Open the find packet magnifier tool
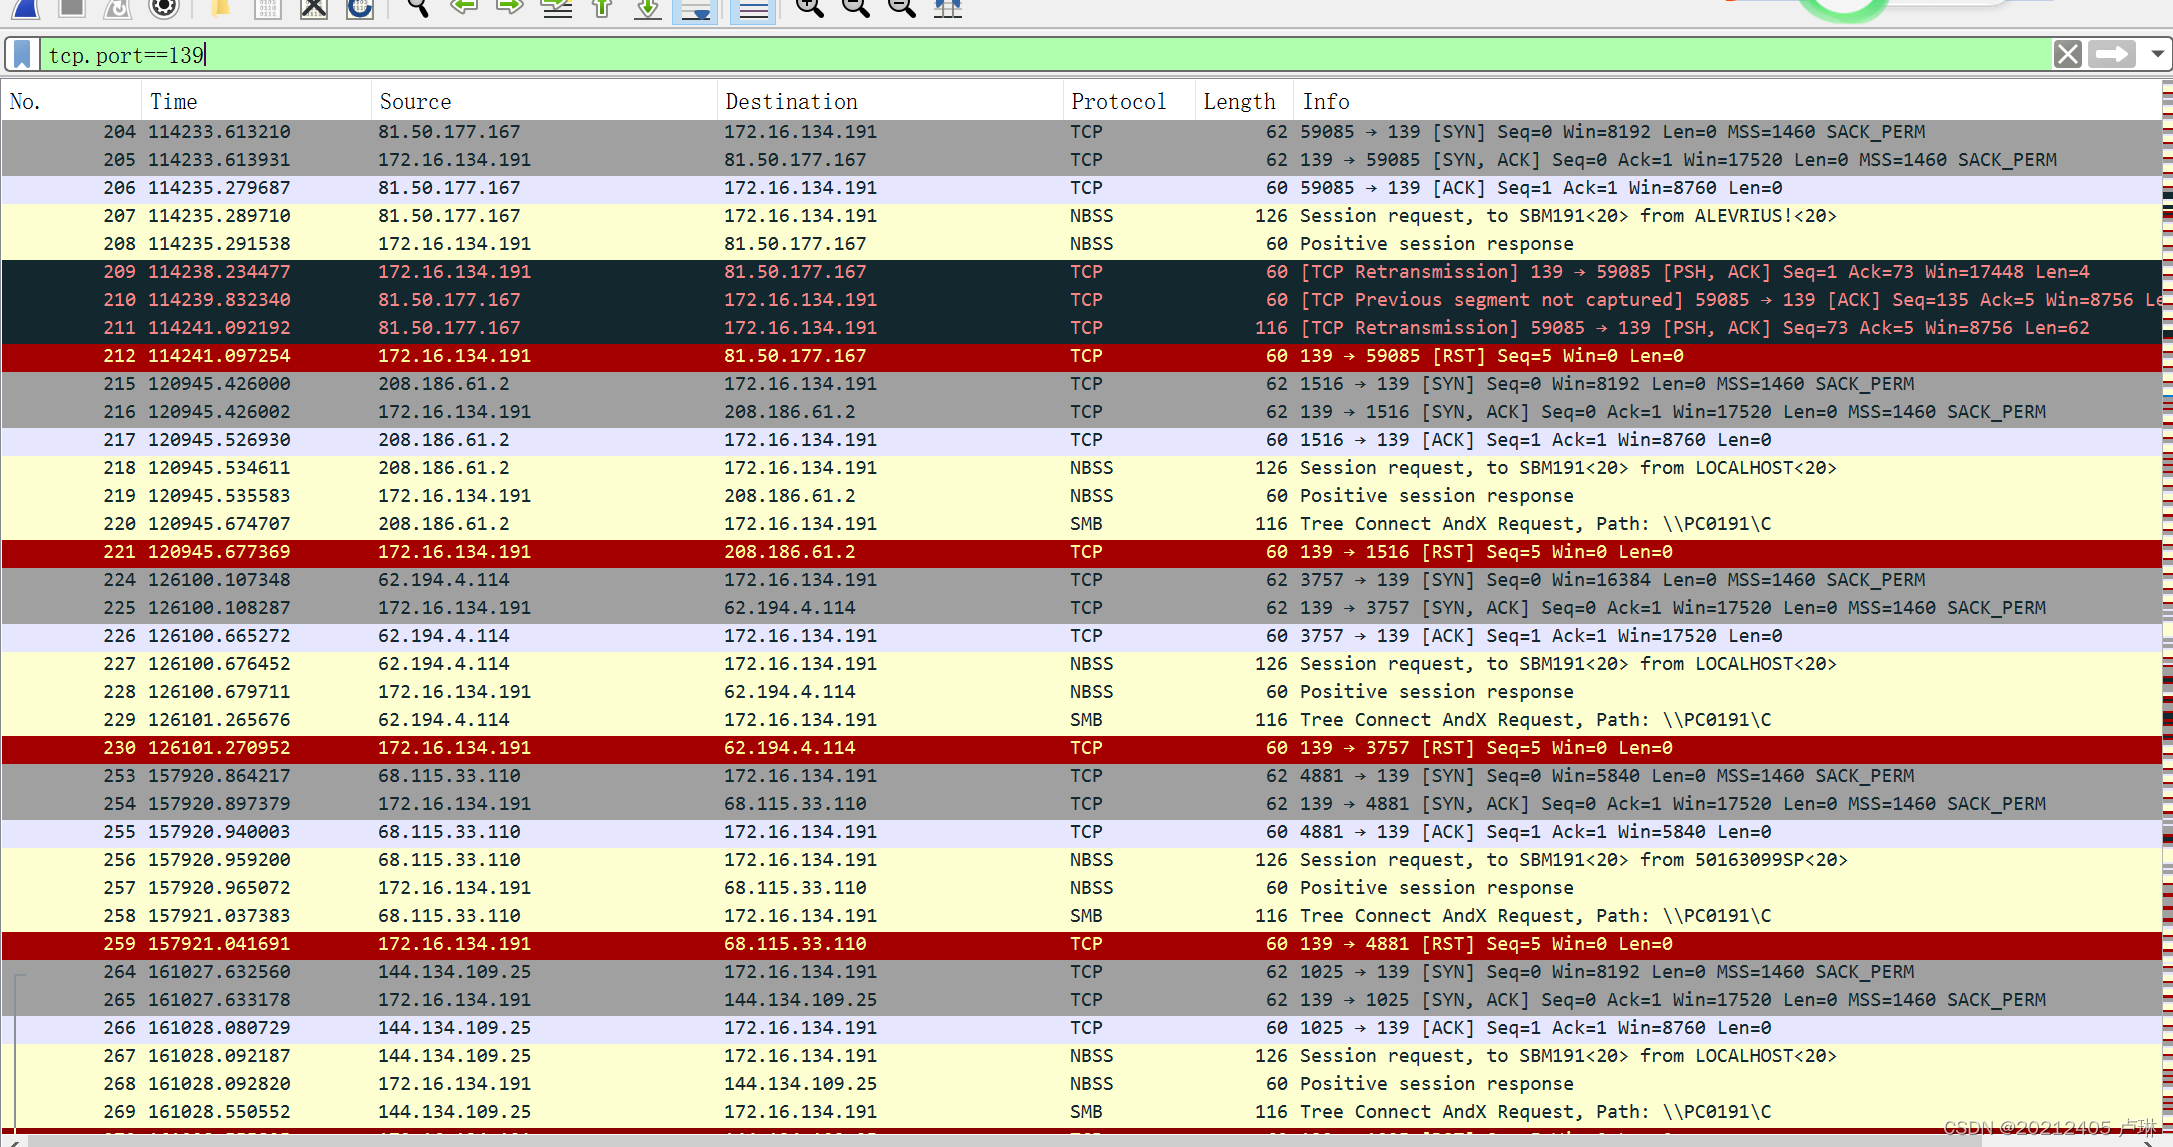Image resolution: width=2173 pixels, height=1147 pixels. coord(418,8)
